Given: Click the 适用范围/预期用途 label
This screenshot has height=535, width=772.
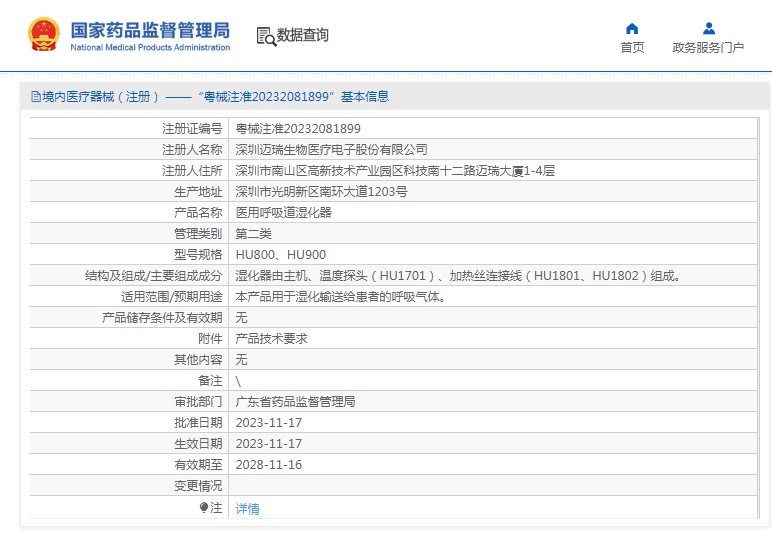Looking at the screenshot, I should 172,297.
